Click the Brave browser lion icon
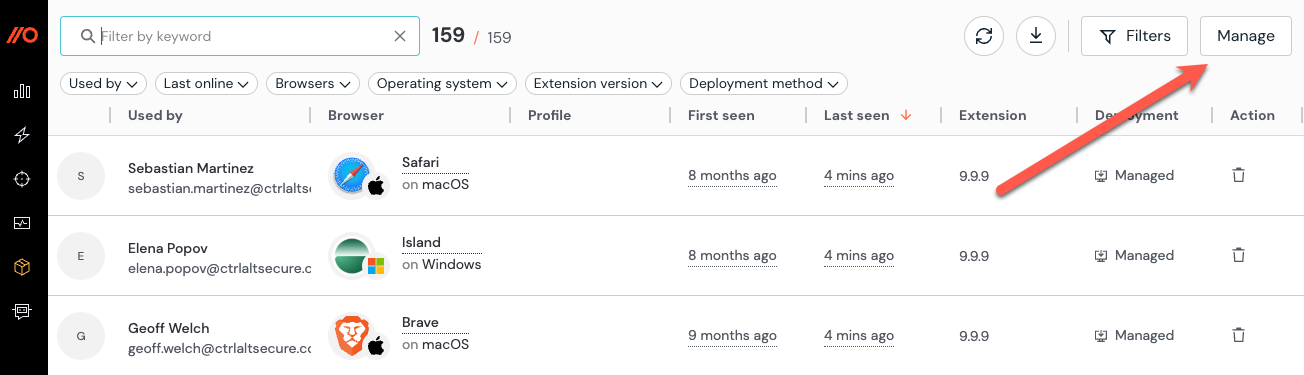This screenshot has width=1304, height=375. pos(351,335)
